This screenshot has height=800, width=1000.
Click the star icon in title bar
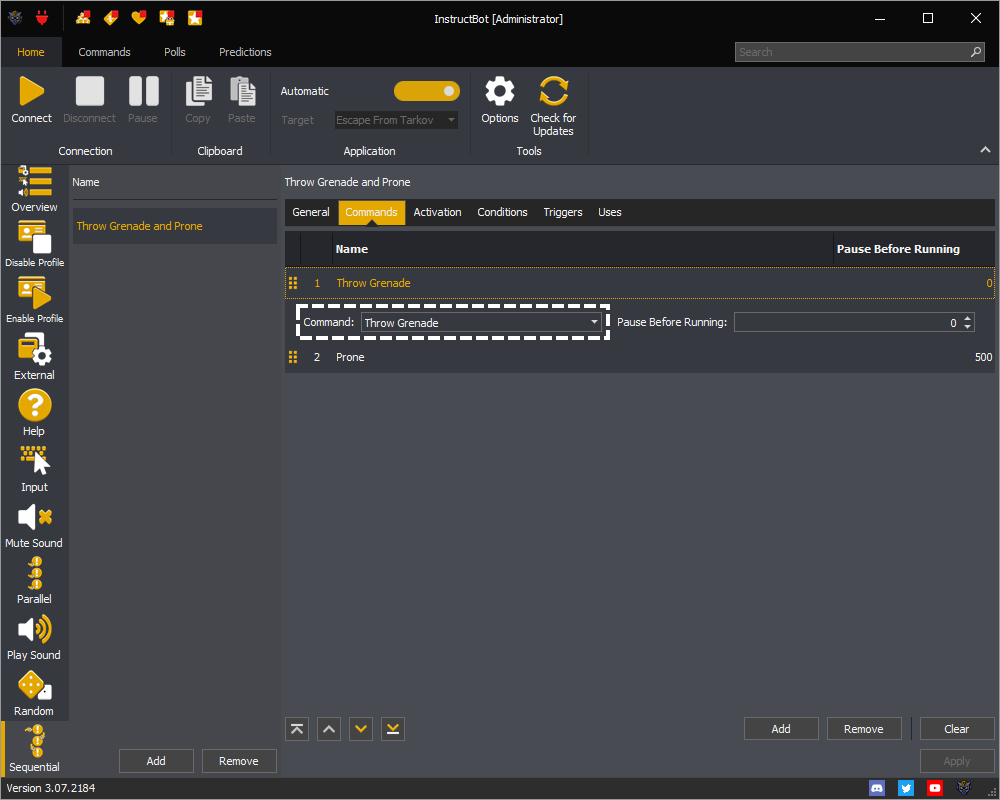pos(195,18)
